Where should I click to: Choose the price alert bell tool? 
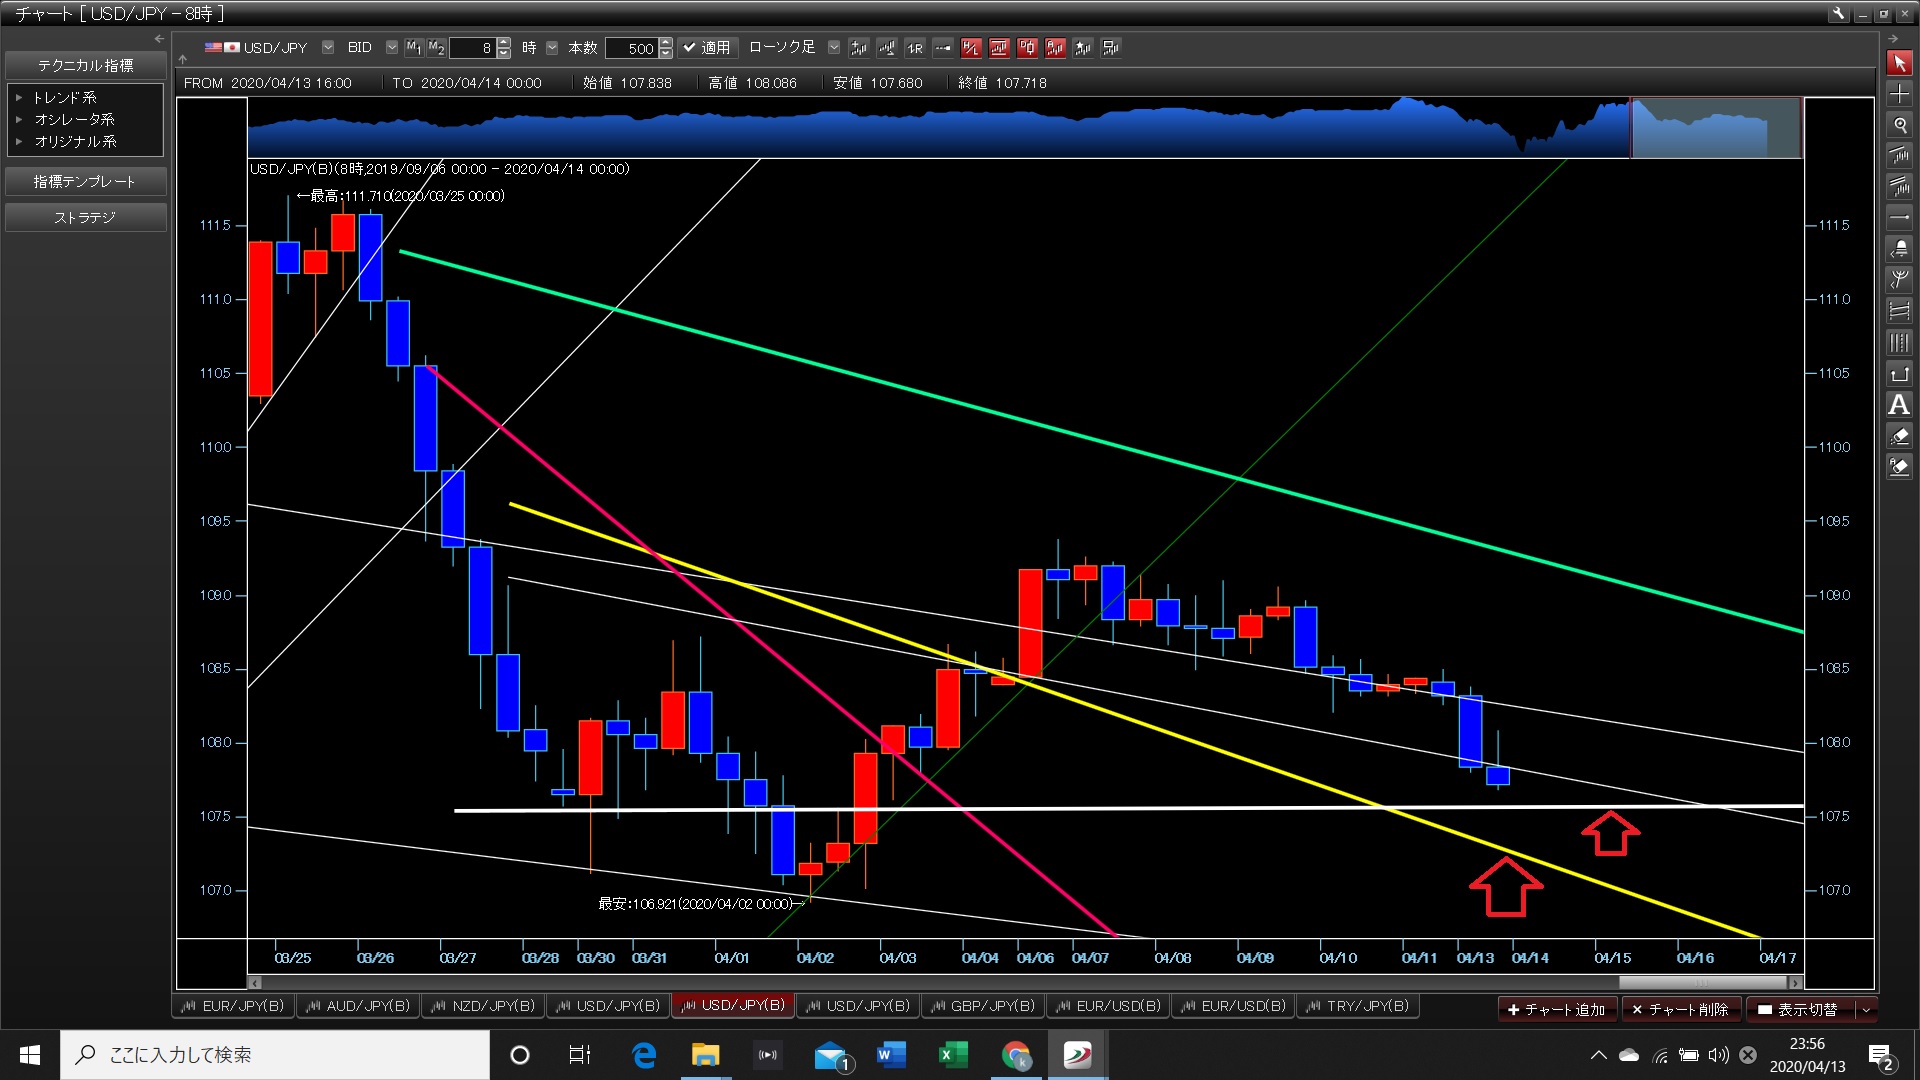click(x=1899, y=248)
